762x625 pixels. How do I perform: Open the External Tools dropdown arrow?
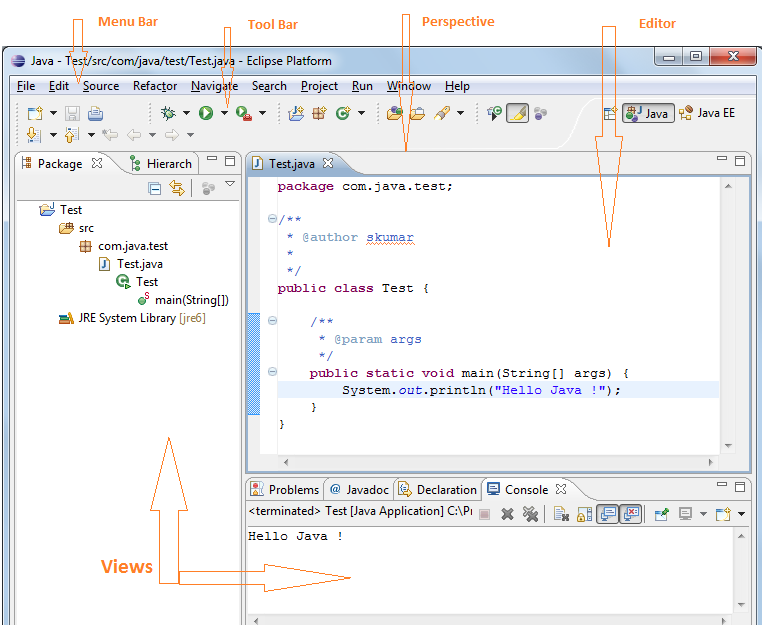[262, 113]
